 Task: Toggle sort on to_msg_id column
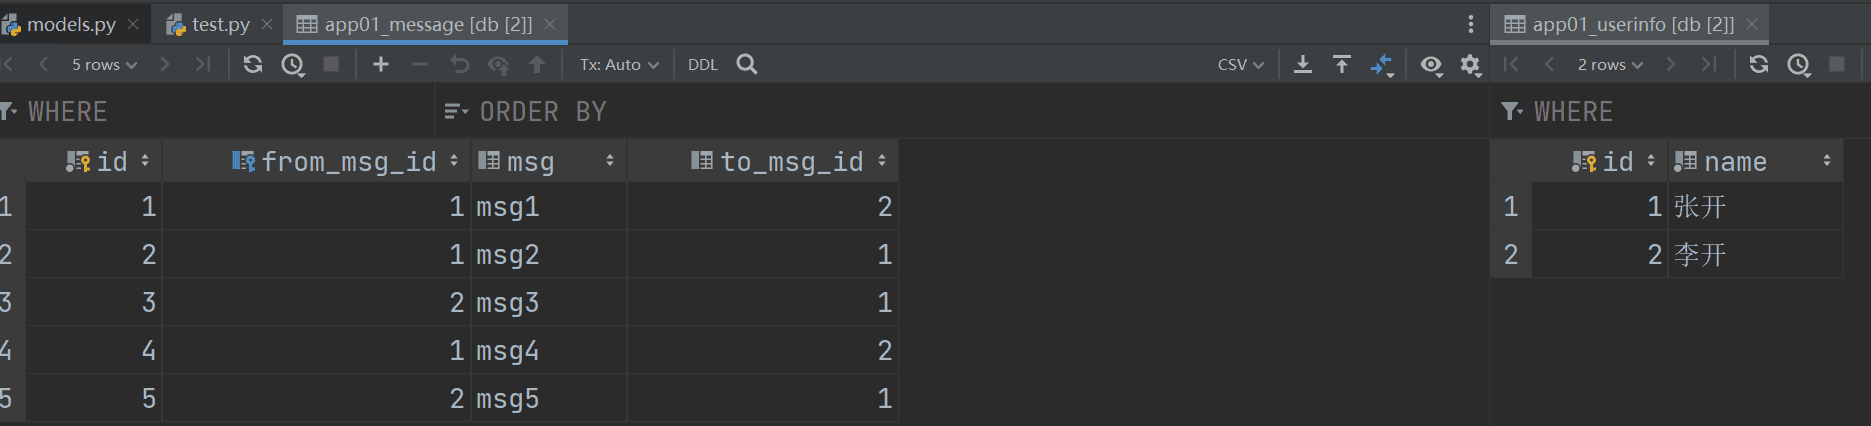click(x=882, y=161)
